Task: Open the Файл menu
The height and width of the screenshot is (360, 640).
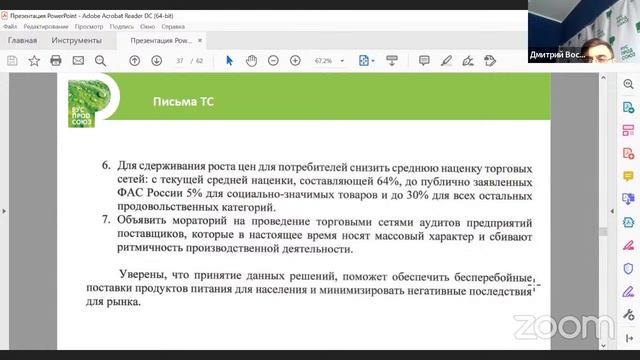Action: pos(10,27)
